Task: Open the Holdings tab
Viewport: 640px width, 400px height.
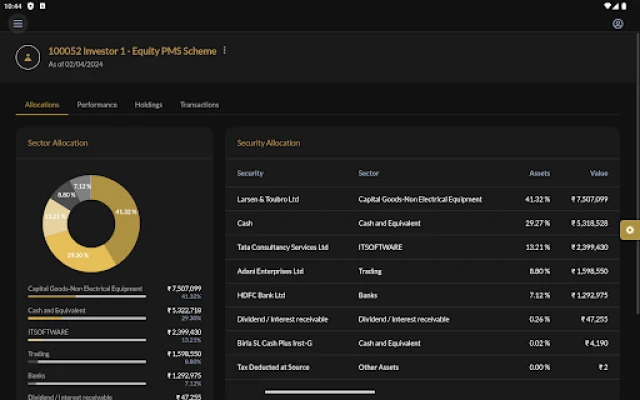Action: pos(148,105)
